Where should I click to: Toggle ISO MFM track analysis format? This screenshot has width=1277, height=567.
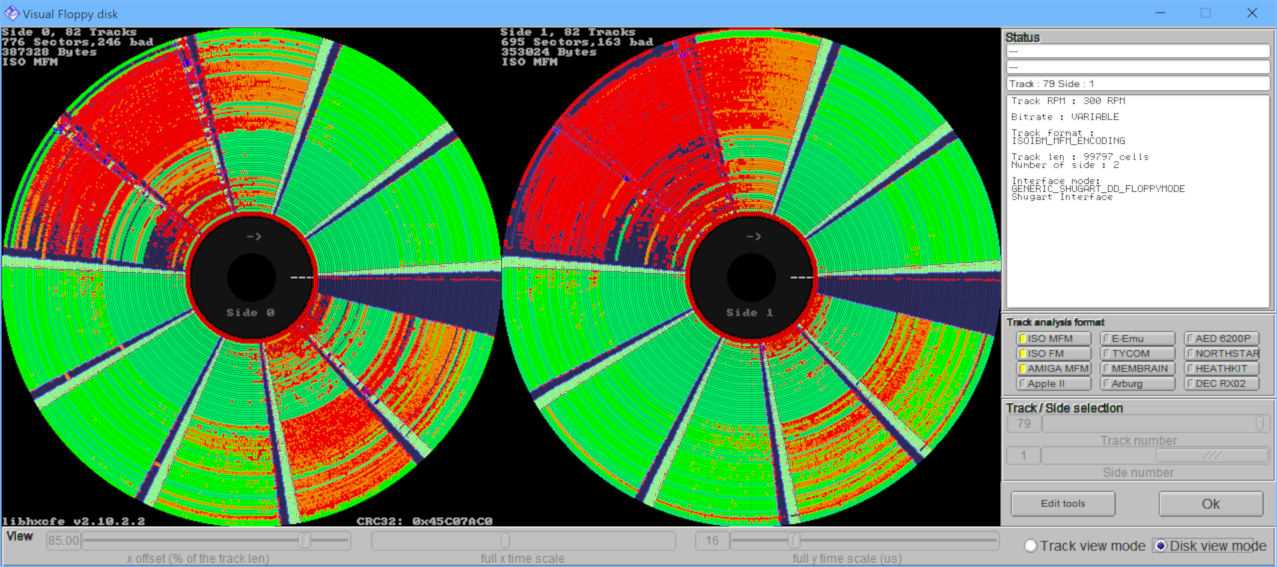click(x=1053, y=339)
